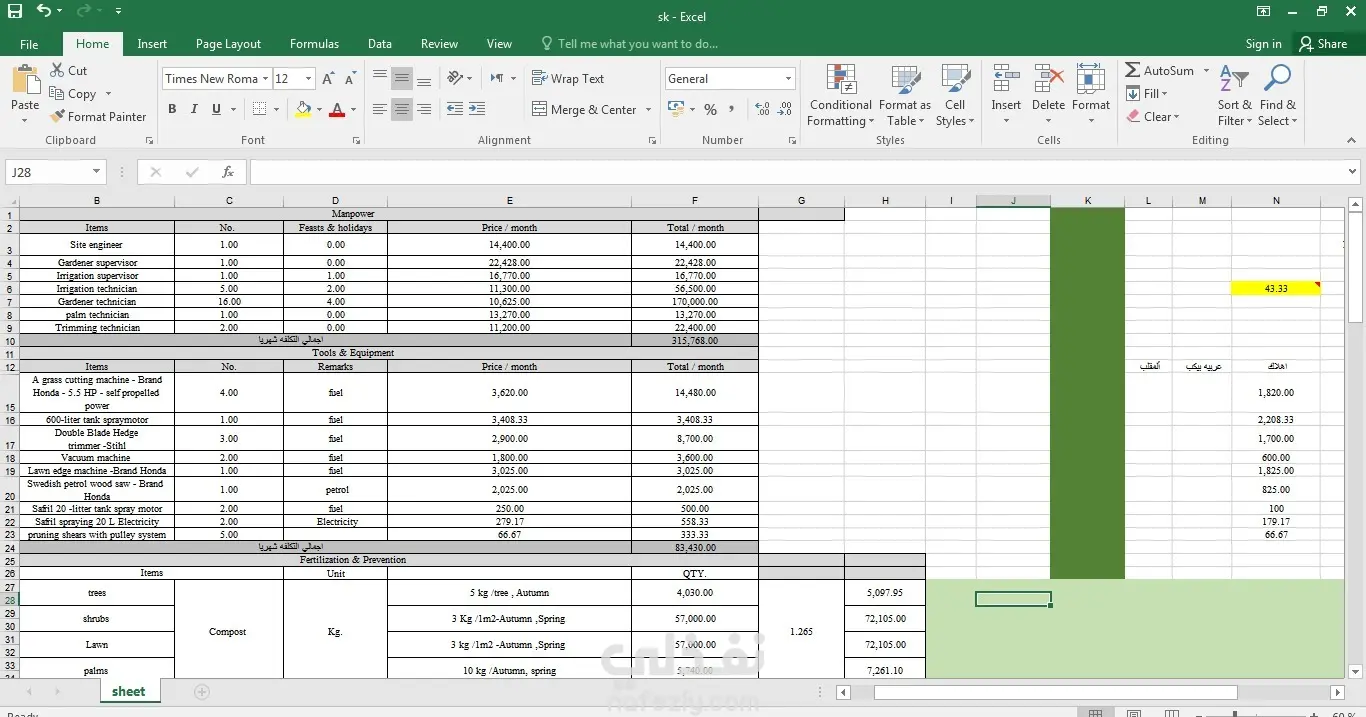Open the Times New Roman font dropdown
1366x717 pixels.
(x=265, y=79)
